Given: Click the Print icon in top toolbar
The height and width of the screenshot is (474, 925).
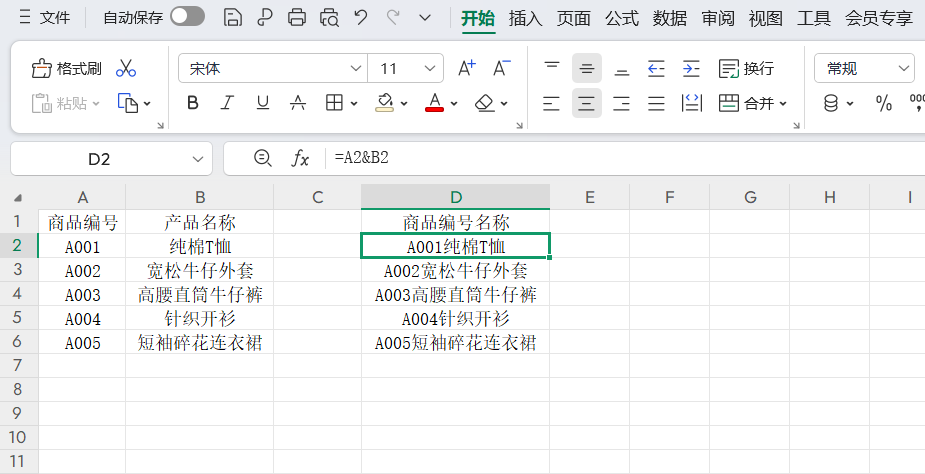Looking at the screenshot, I should point(297,17).
